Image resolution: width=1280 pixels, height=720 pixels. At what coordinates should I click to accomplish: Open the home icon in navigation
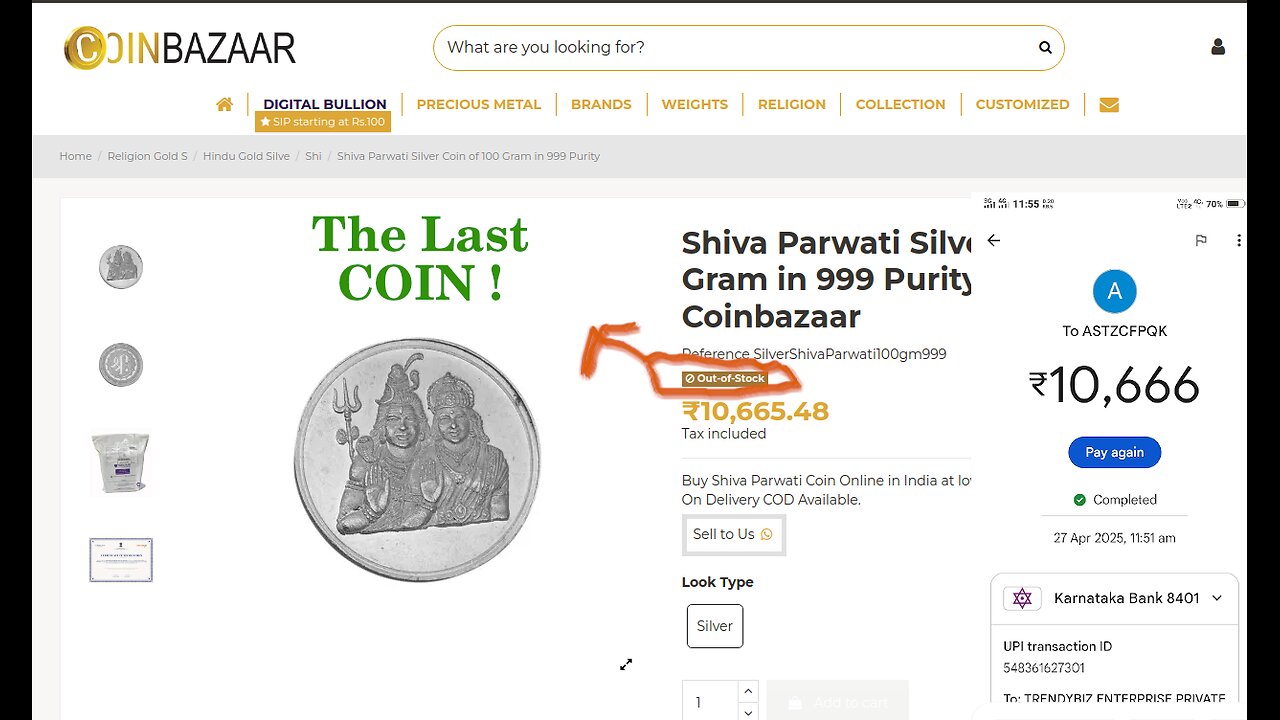[224, 104]
